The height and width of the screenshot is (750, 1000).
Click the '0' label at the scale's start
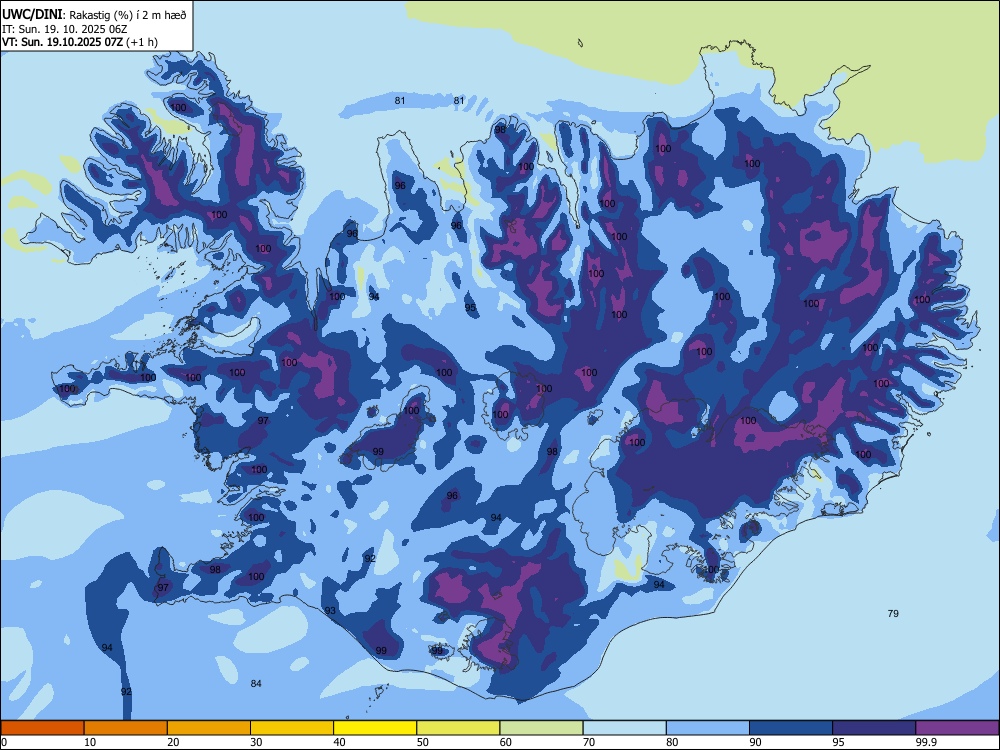click(x=4, y=742)
